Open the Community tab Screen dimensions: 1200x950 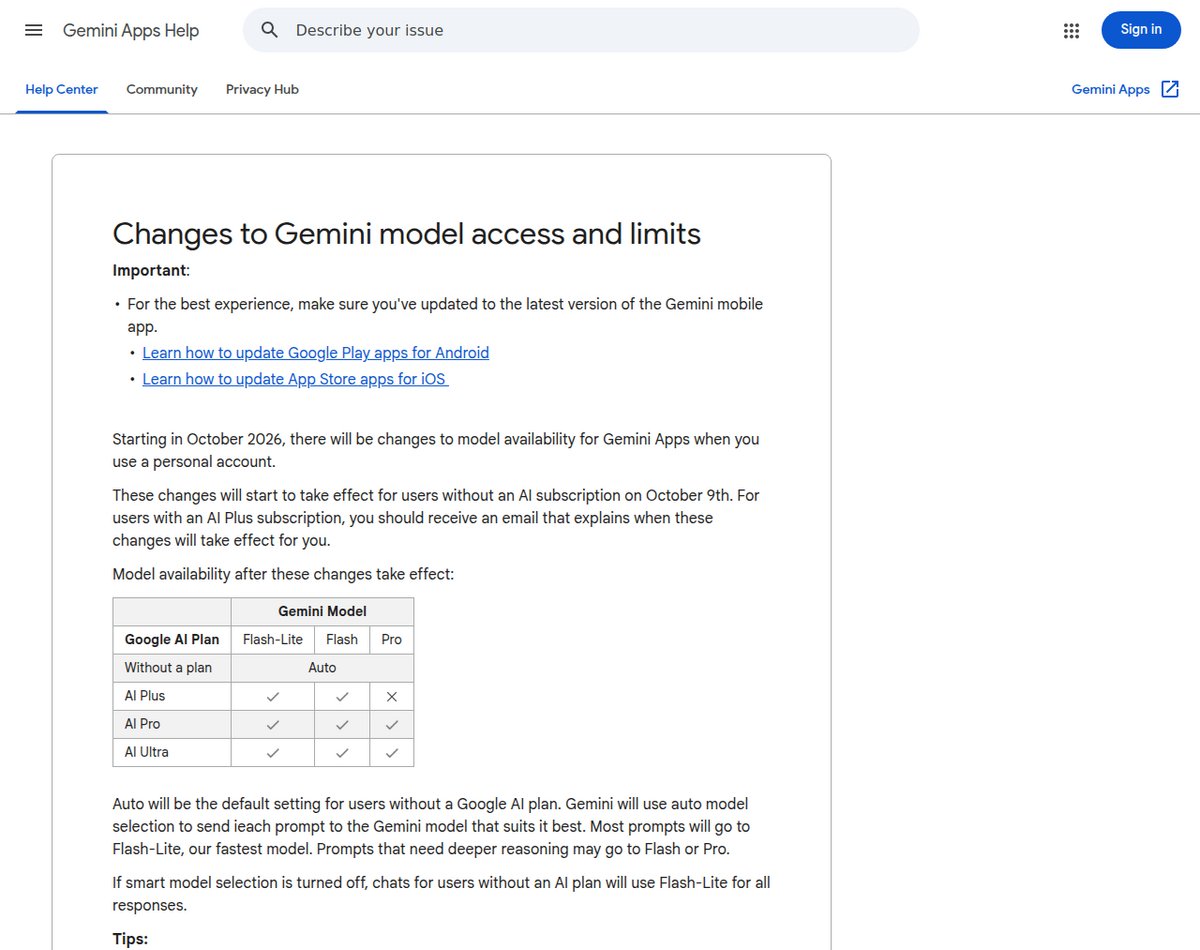pyautogui.click(x=162, y=89)
